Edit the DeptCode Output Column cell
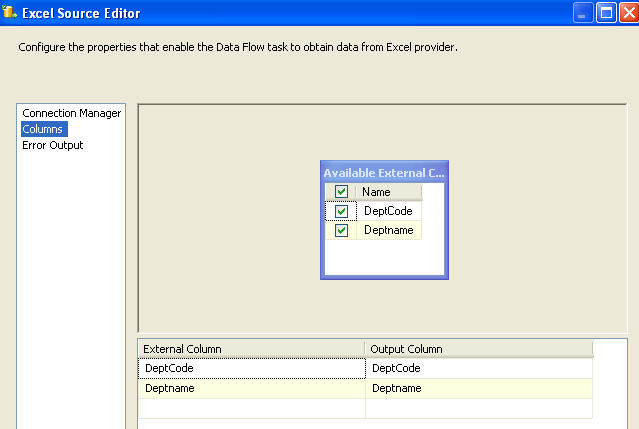This screenshot has height=429, width=639. point(479,368)
